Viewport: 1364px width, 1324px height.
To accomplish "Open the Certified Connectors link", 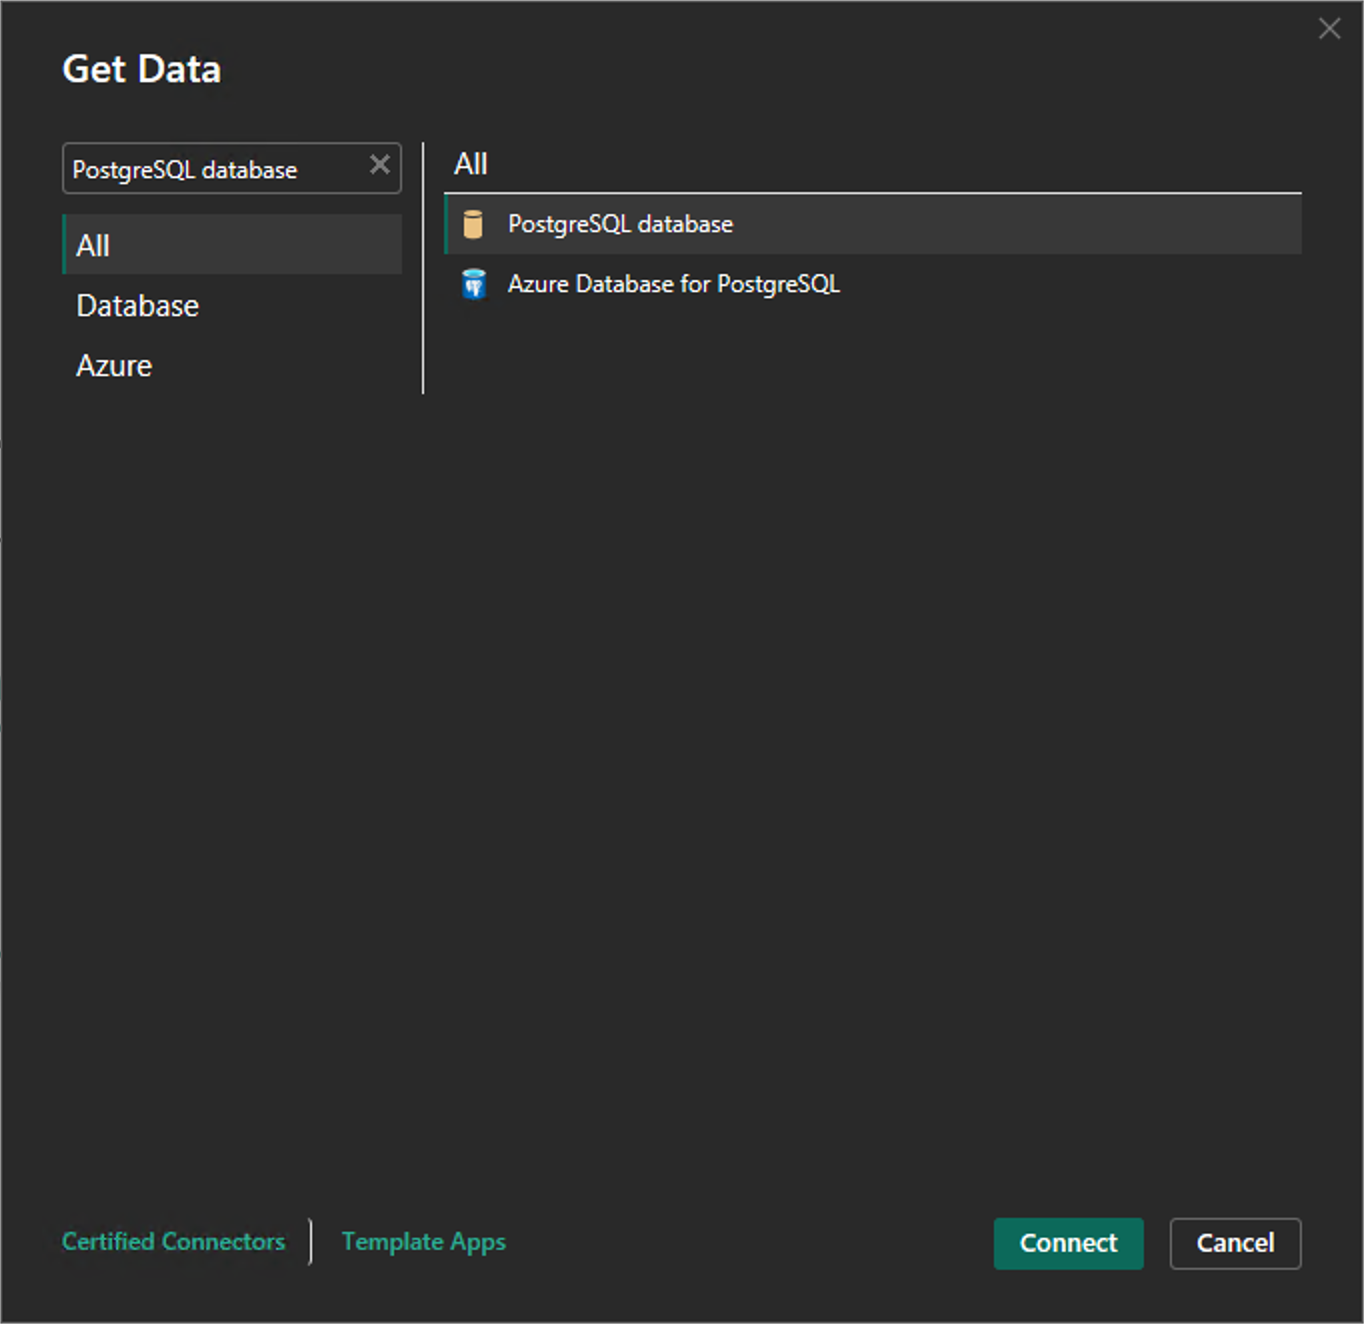I will pos(173,1241).
